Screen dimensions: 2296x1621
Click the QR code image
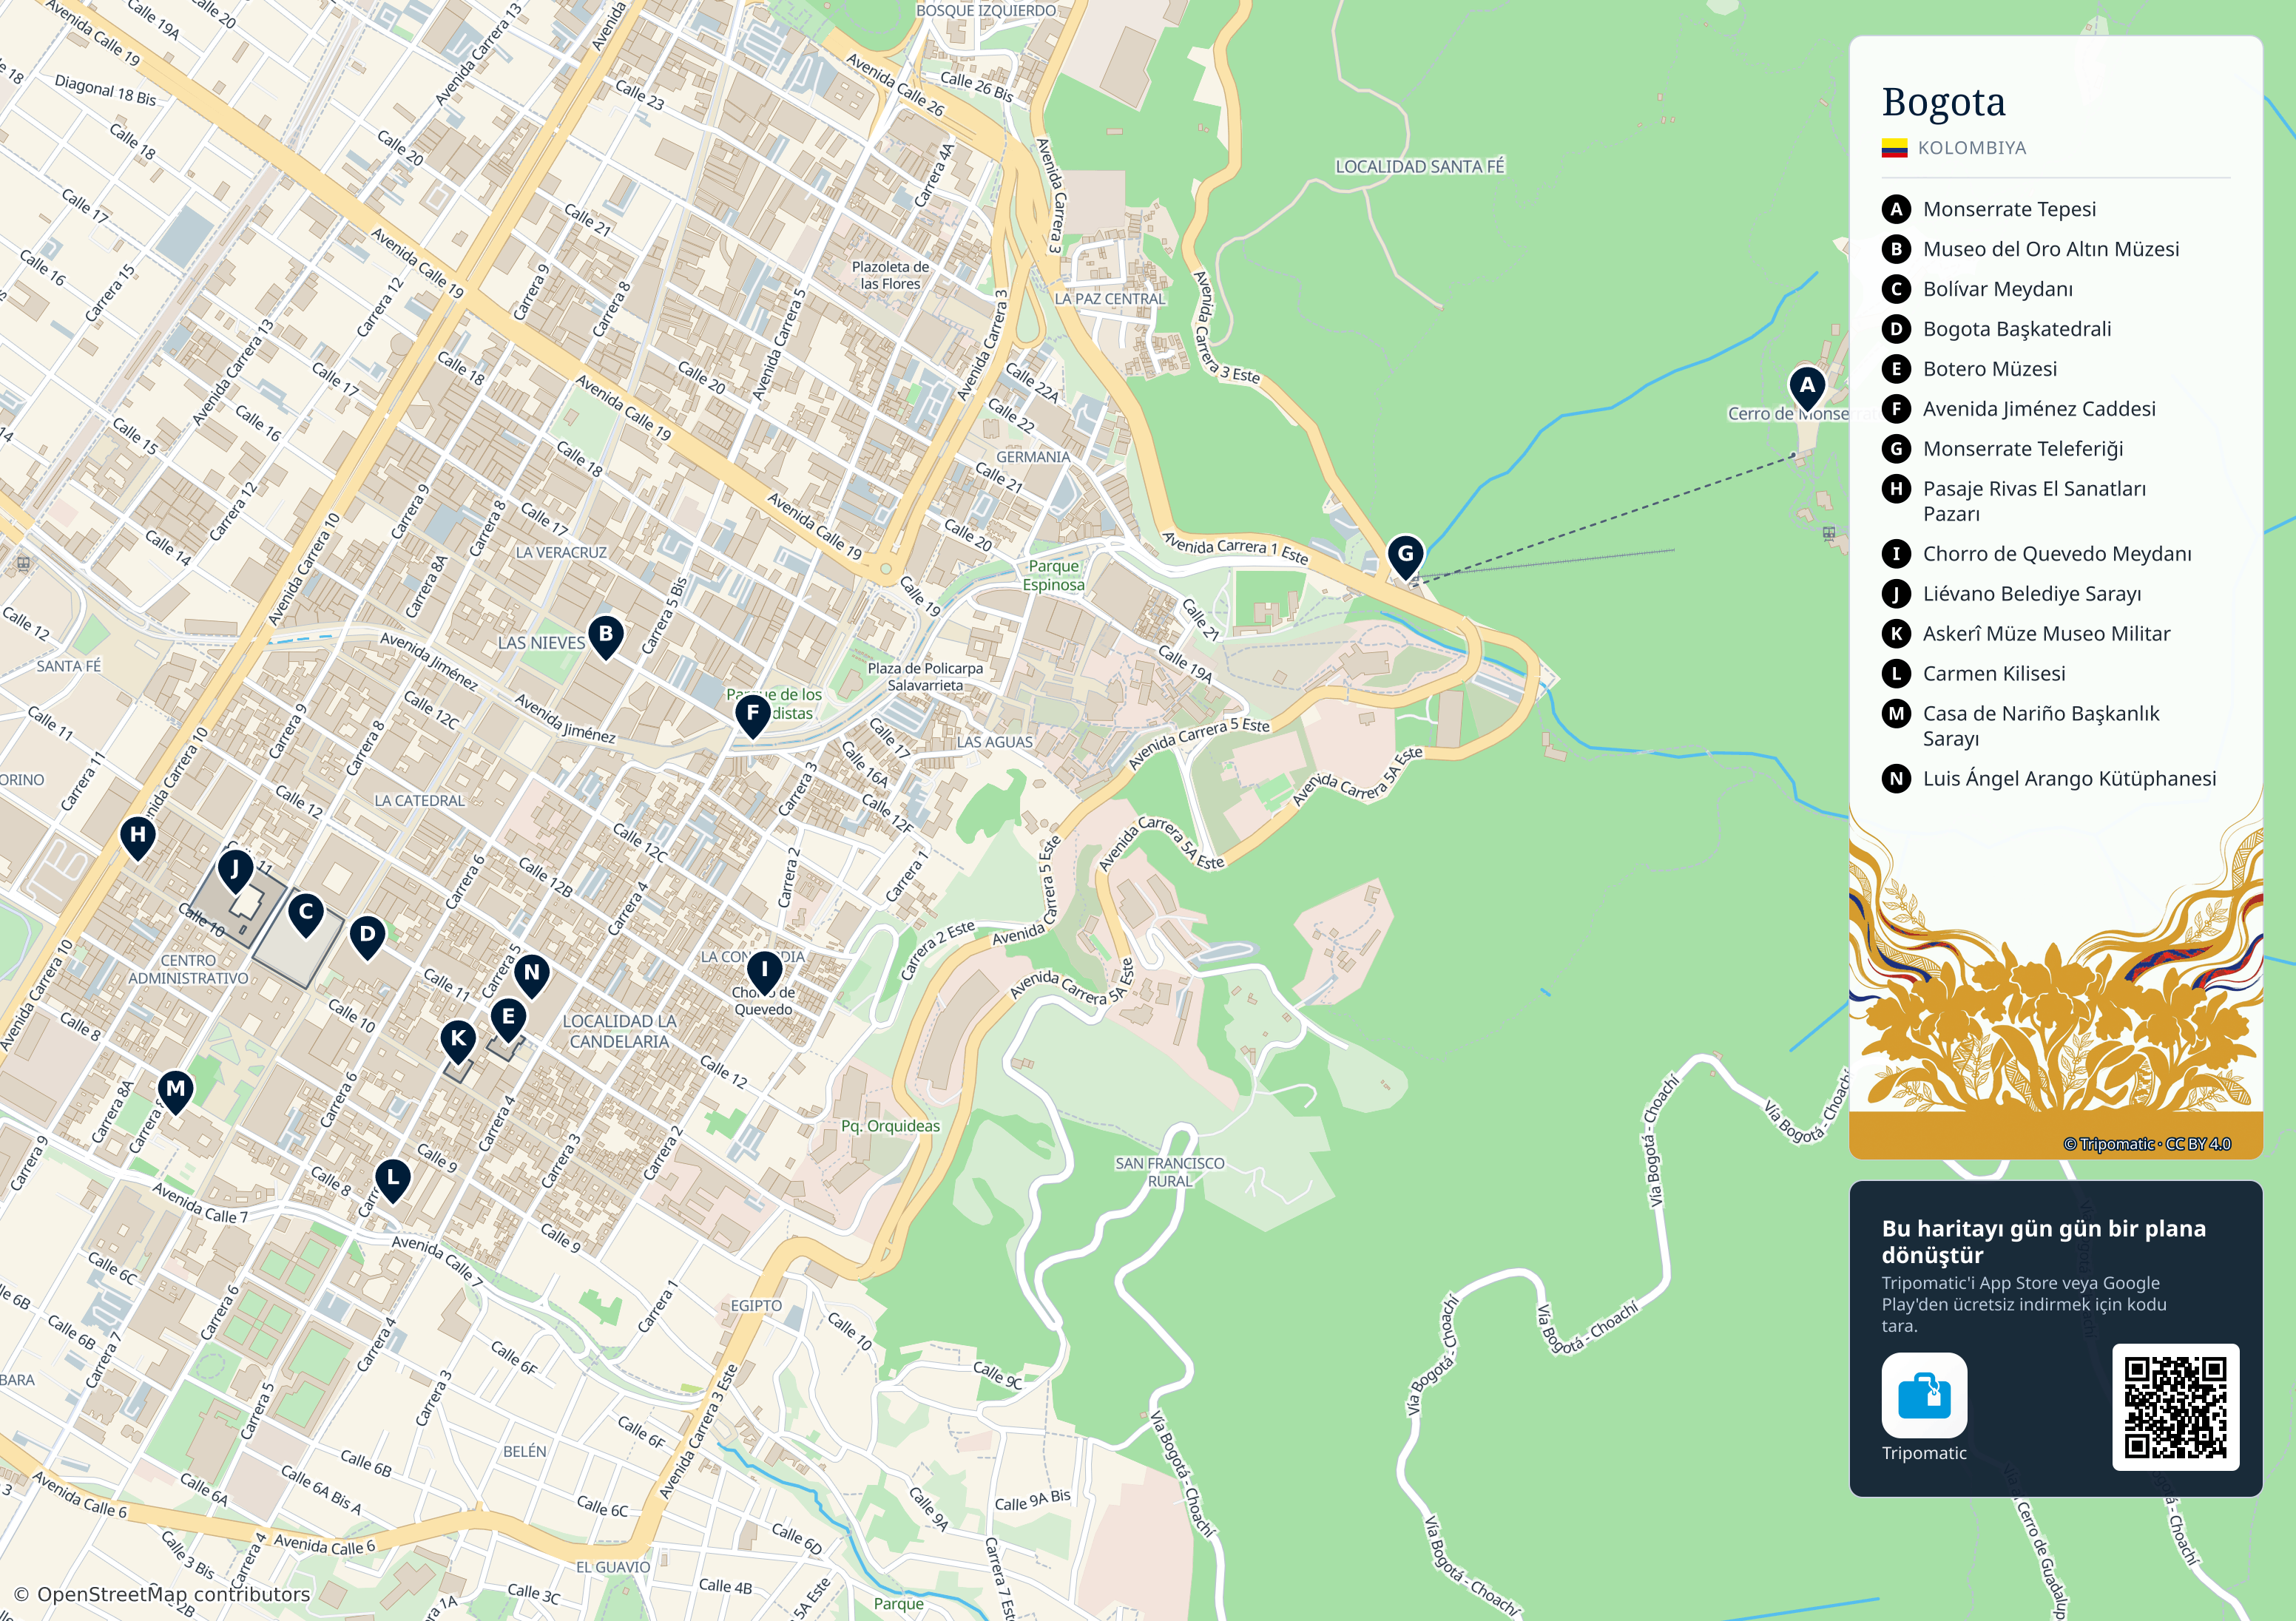(2175, 1407)
